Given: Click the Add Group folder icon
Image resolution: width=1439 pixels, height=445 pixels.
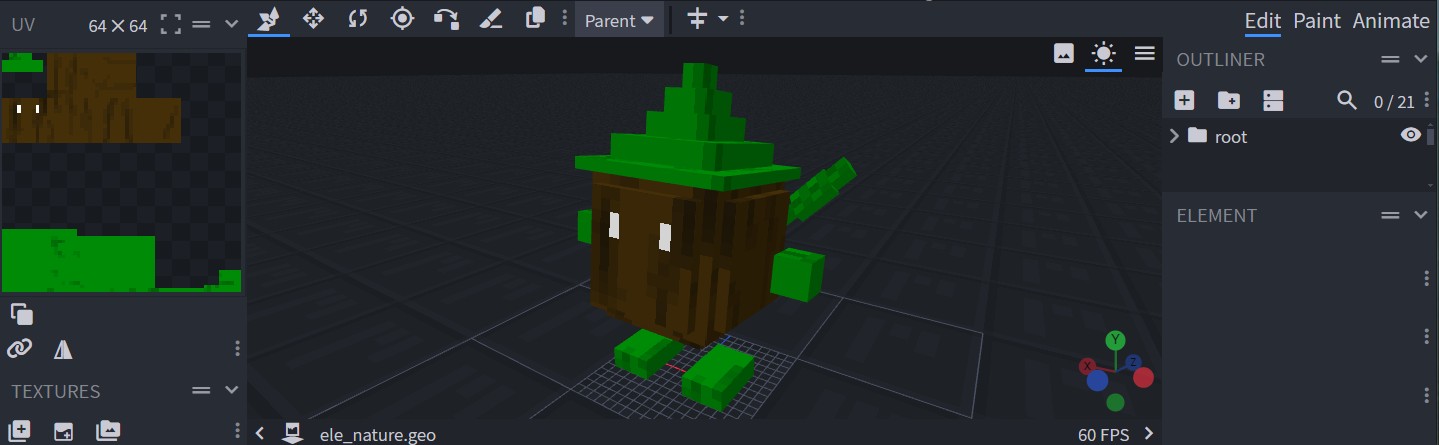Looking at the screenshot, I should tap(1228, 100).
